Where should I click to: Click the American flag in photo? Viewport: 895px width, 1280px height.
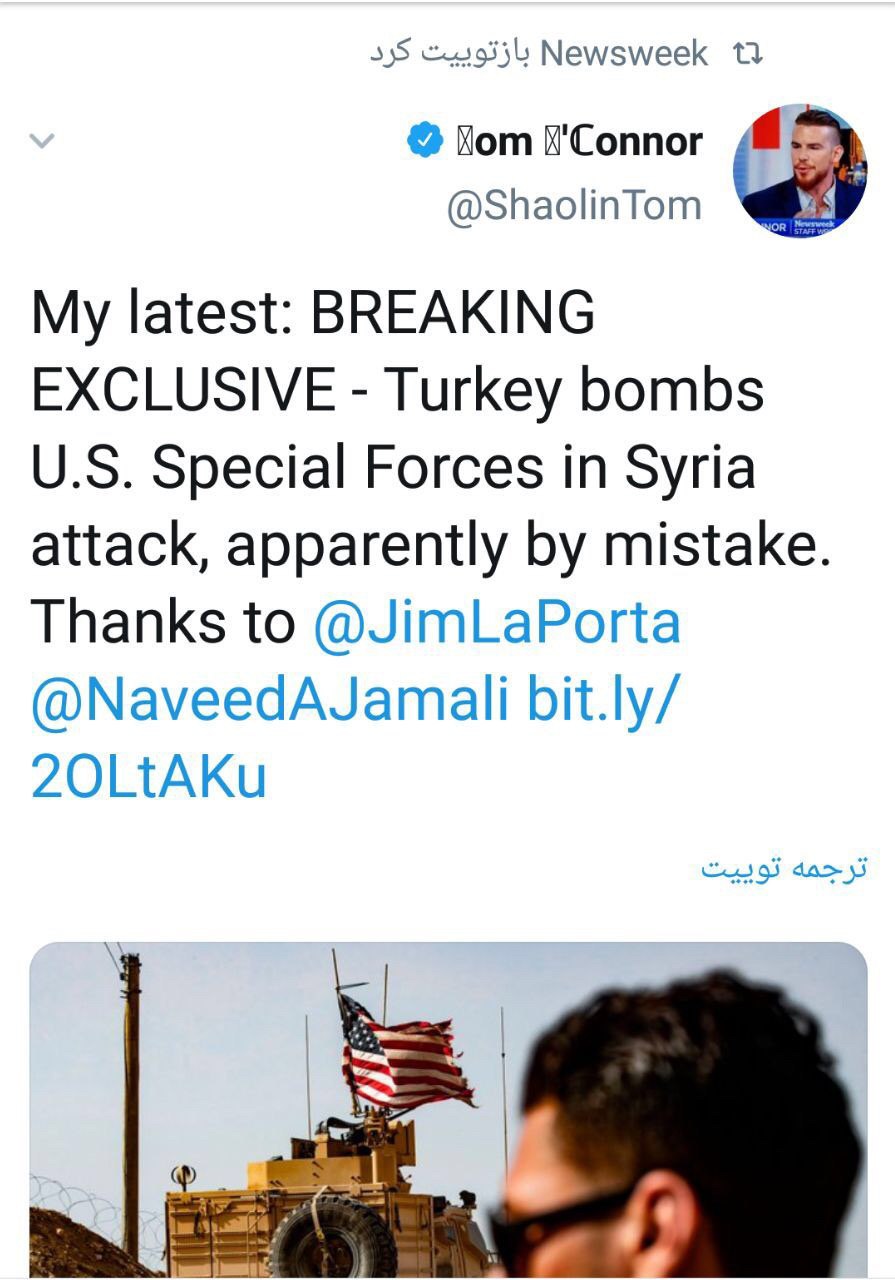tap(404, 1052)
